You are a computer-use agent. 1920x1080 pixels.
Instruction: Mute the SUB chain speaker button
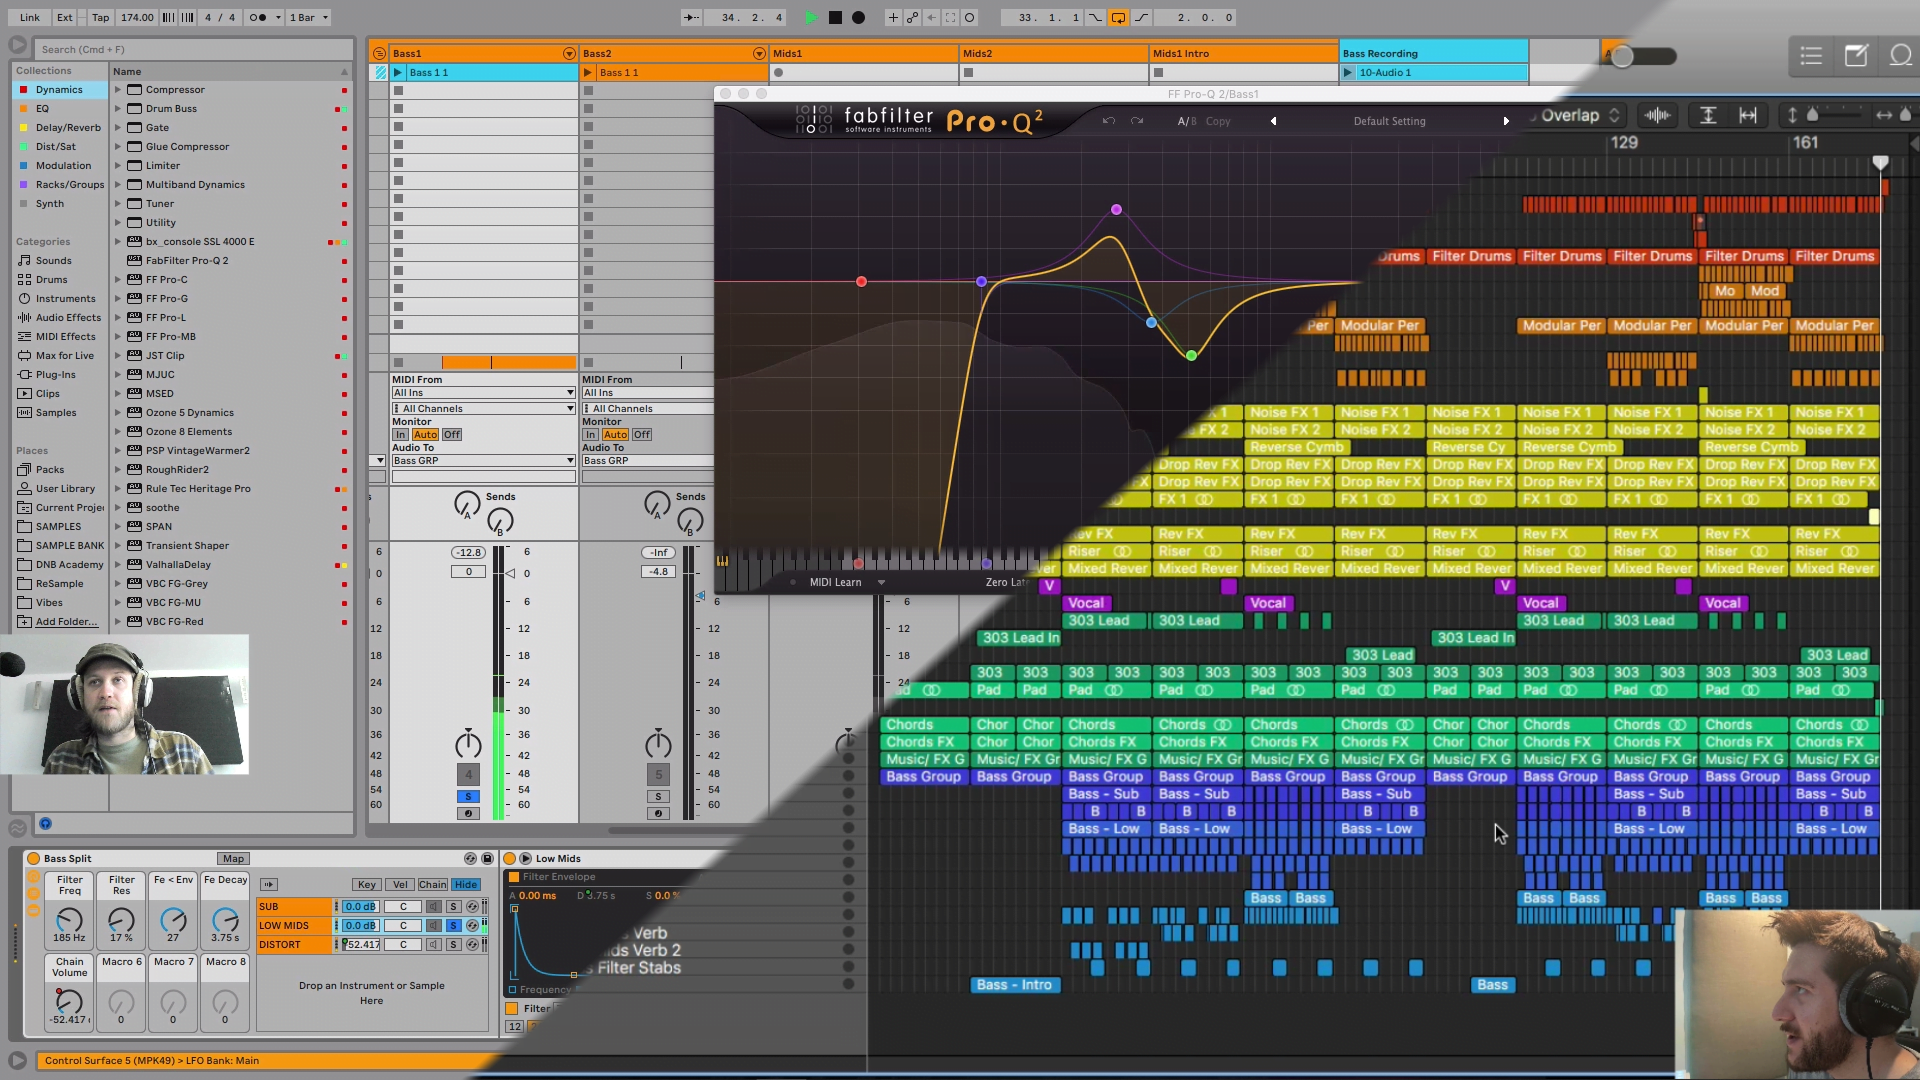pyautogui.click(x=433, y=906)
